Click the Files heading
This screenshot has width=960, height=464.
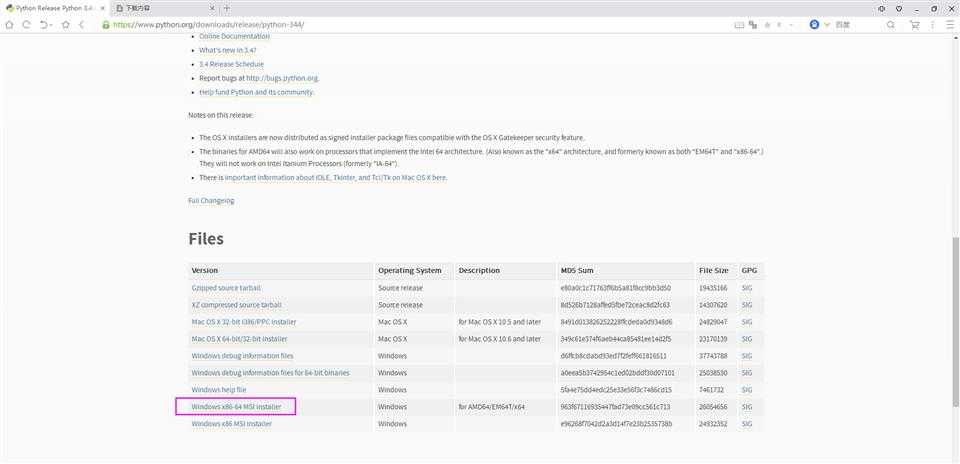[x=206, y=239]
